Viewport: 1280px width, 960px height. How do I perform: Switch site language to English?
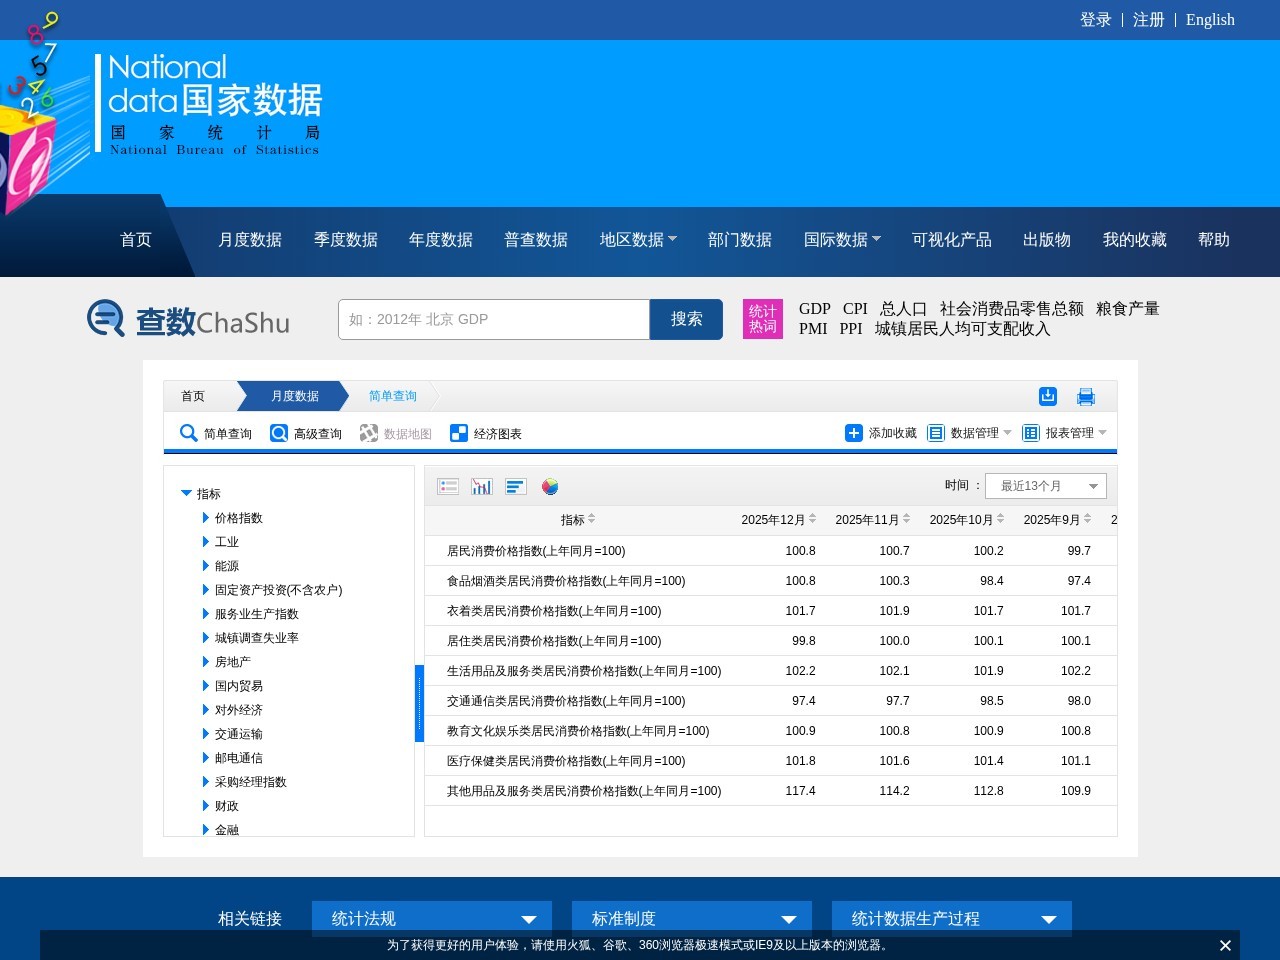[x=1210, y=20]
